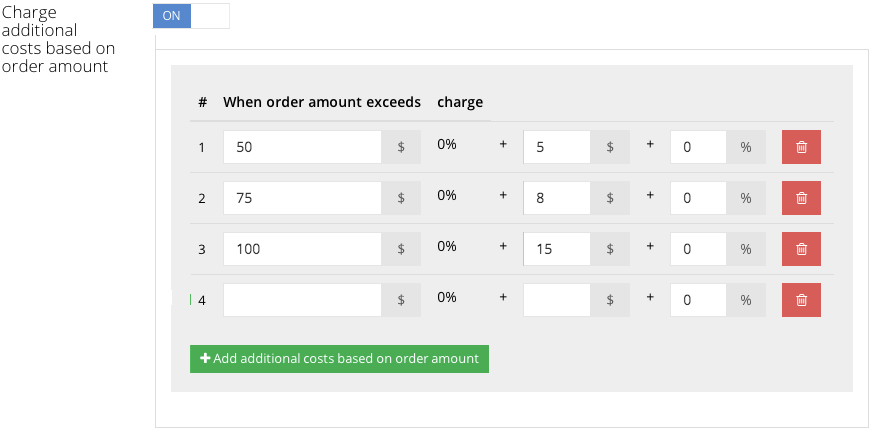Click the empty dollar charge field in row 4

[557, 300]
